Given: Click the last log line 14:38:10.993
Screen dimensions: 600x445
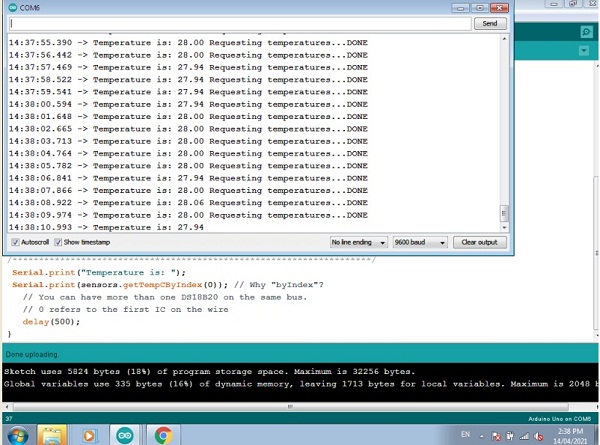Looking at the screenshot, I should (x=106, y=227).
